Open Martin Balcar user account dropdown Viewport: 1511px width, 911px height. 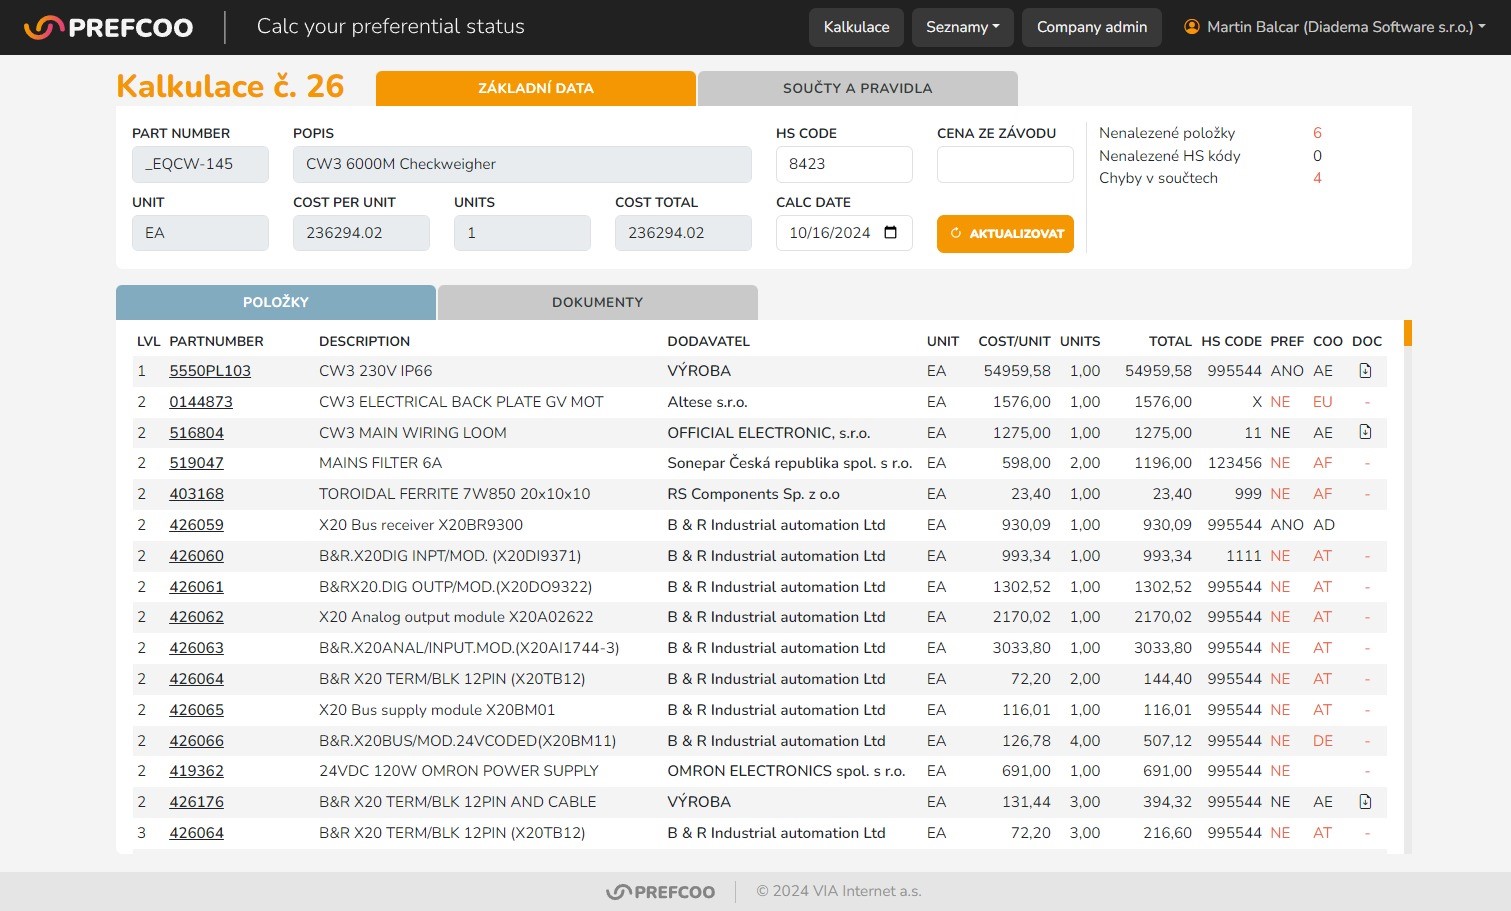[x=1335, y=27]
